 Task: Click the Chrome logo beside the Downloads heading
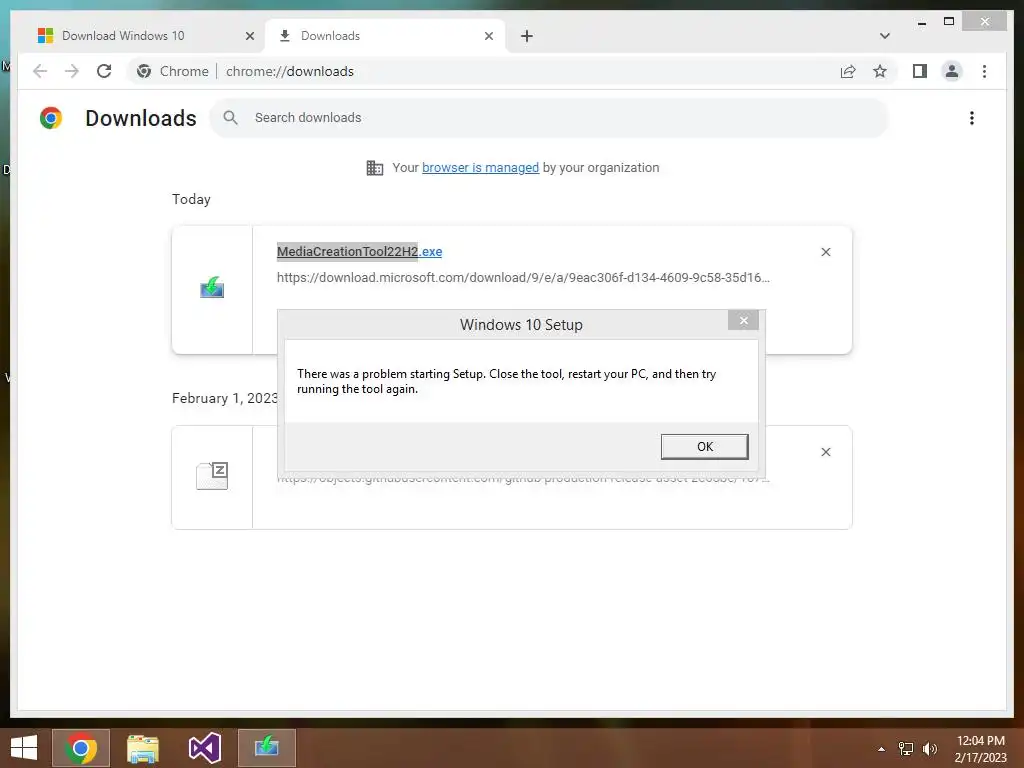(x=51, y=118)
